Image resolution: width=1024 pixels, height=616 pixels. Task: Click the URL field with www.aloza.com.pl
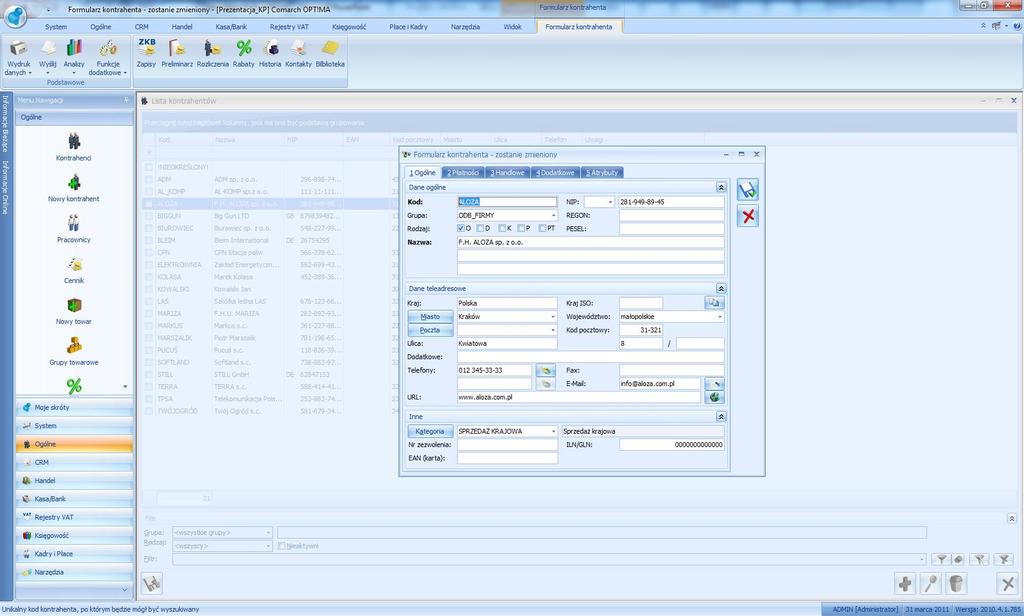[x=579, y=397]
